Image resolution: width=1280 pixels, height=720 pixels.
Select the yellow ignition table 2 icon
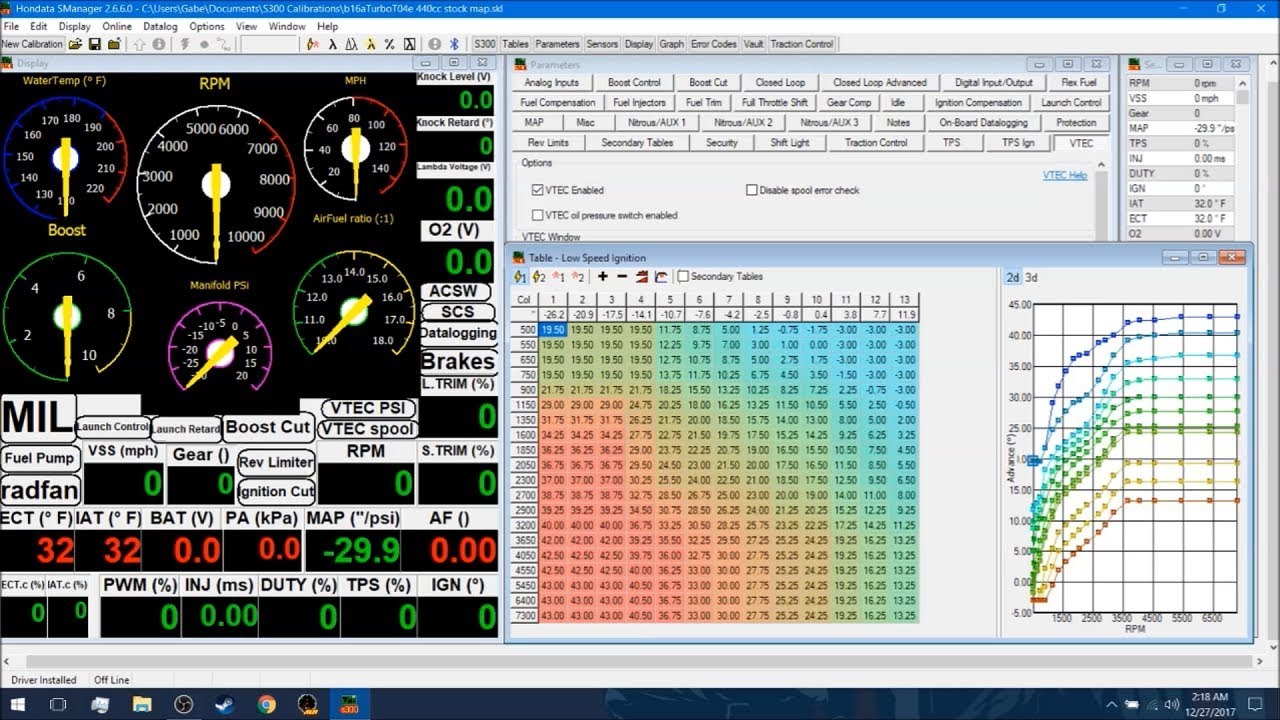(x=539, y=277)
